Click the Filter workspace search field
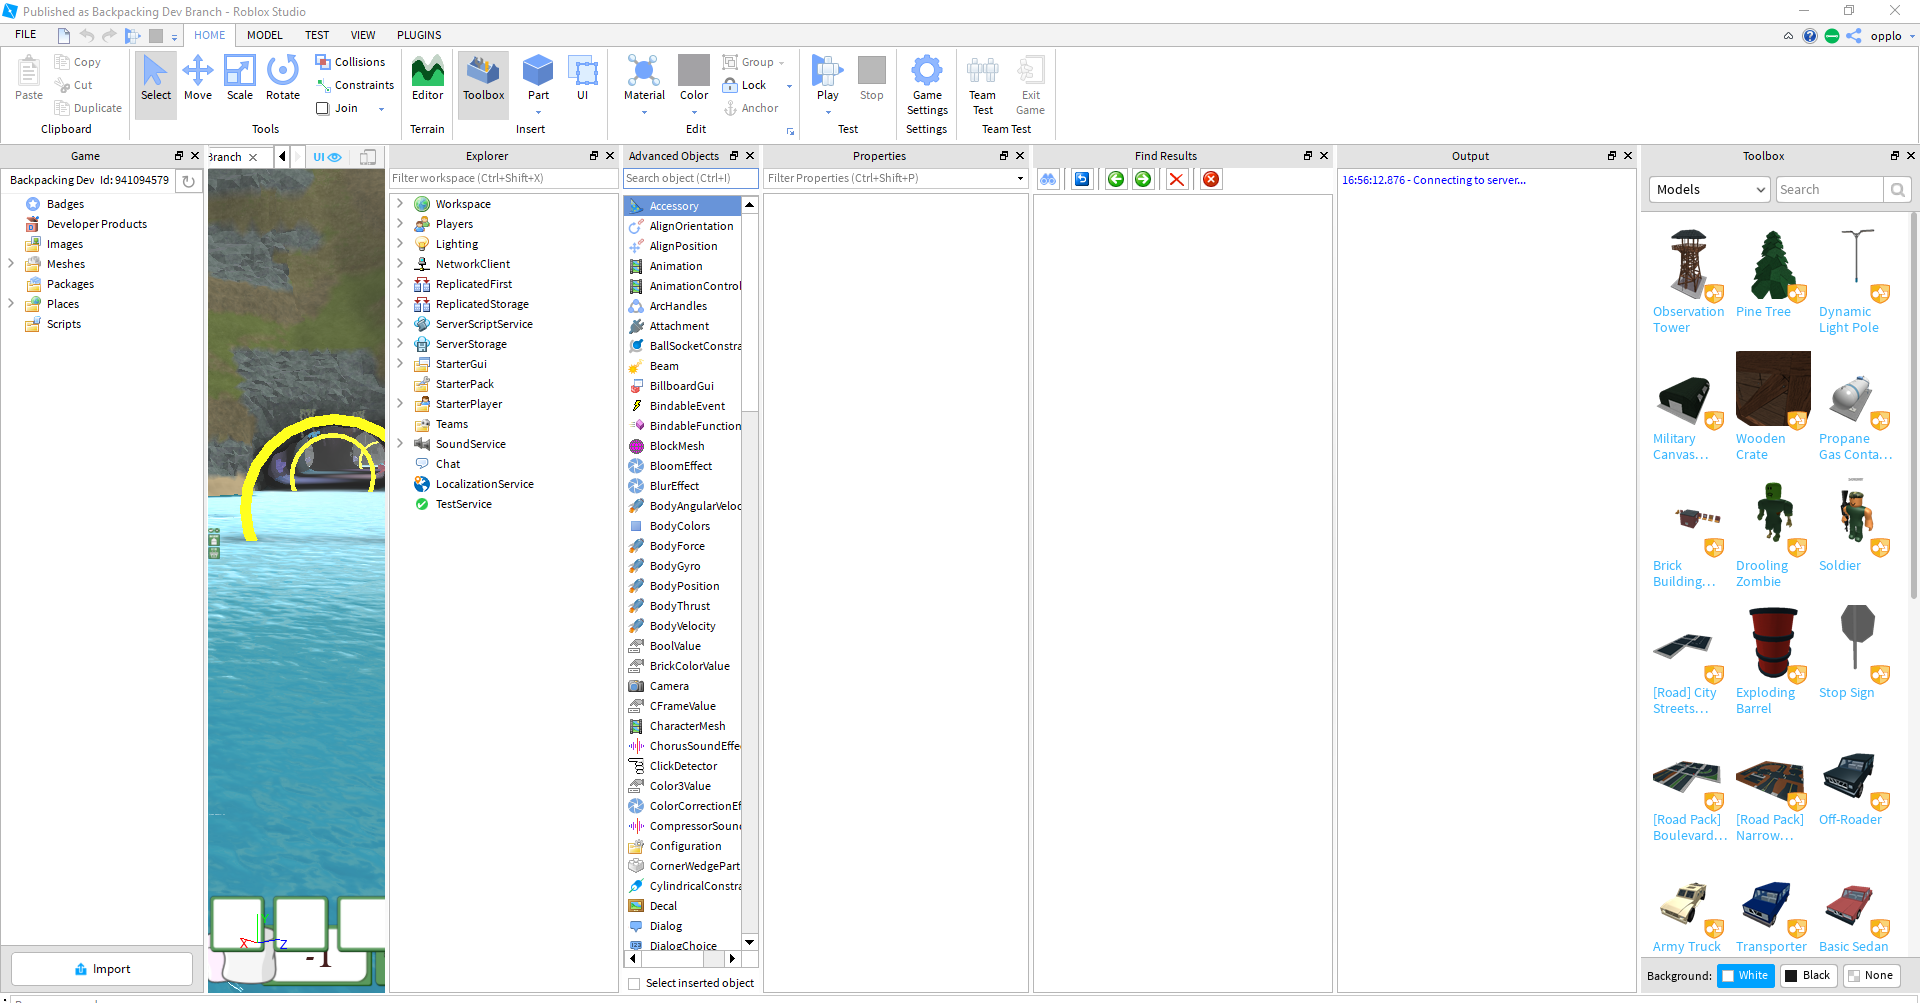Screen dimensions: 1920x1003 503,179
